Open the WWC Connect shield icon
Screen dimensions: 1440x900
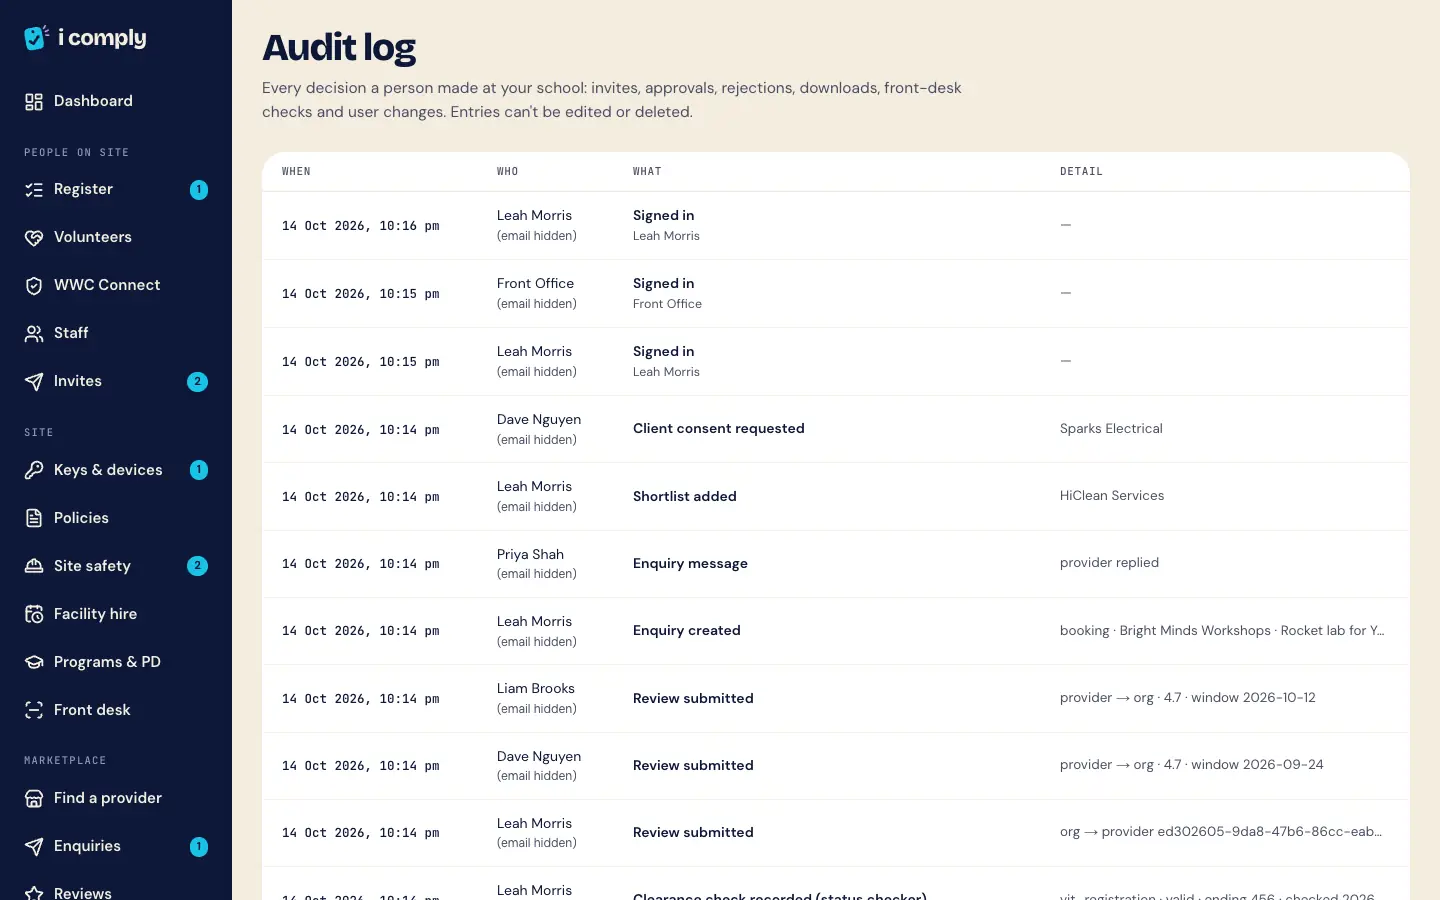[34, 285]
